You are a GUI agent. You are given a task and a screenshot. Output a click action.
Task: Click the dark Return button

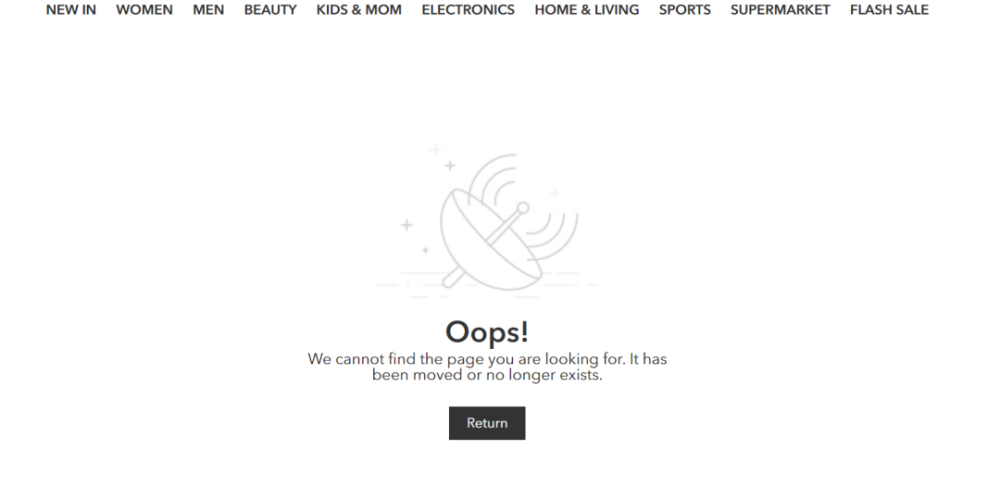[487, 423]
